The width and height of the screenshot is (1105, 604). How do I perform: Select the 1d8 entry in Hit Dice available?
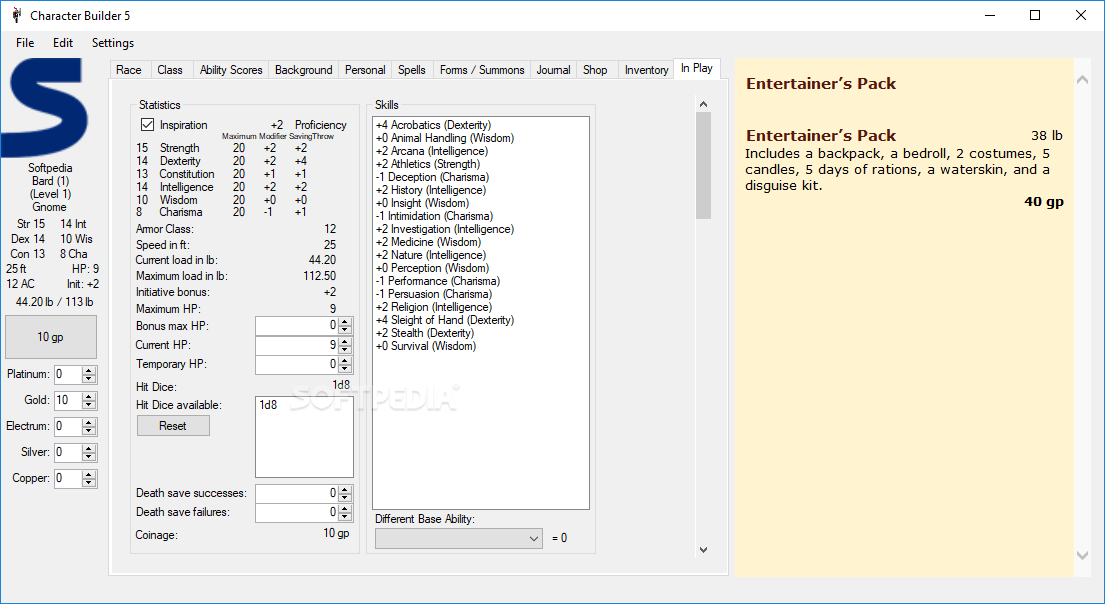pyautogui.click(x=268, y=405)
